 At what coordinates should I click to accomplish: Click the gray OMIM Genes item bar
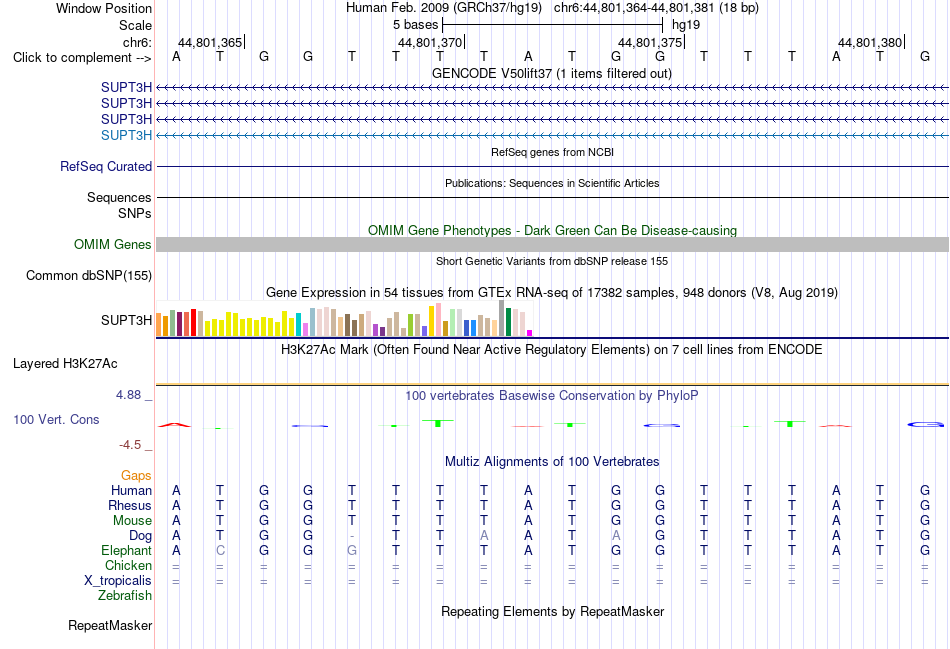pyautogui.click(x=552, y=244)
